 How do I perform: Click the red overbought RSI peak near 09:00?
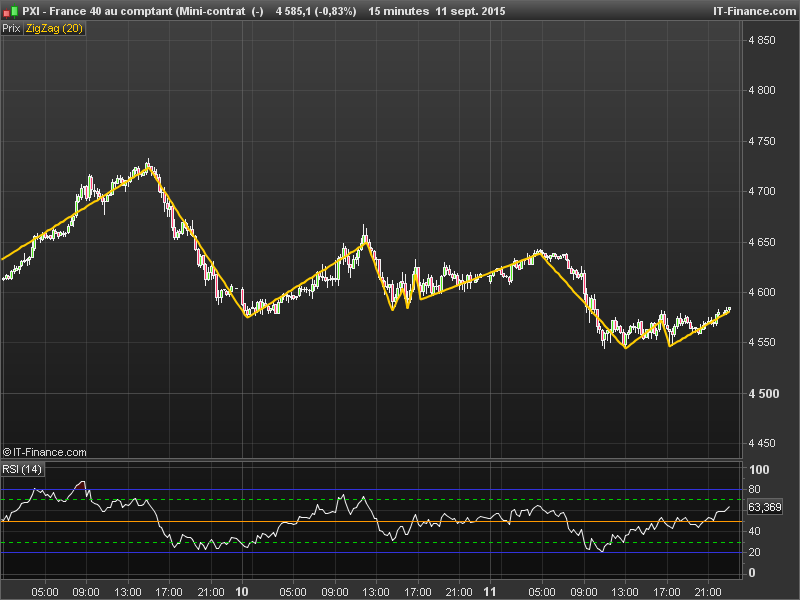tap(82, 484)
